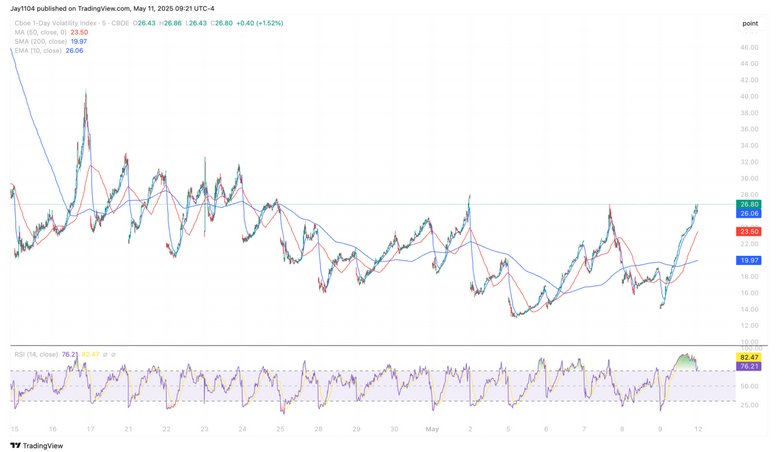Click the '40.00' price axis label
Image resolution: width=784 pixels, height=452 pixels.
pos(749,96)
